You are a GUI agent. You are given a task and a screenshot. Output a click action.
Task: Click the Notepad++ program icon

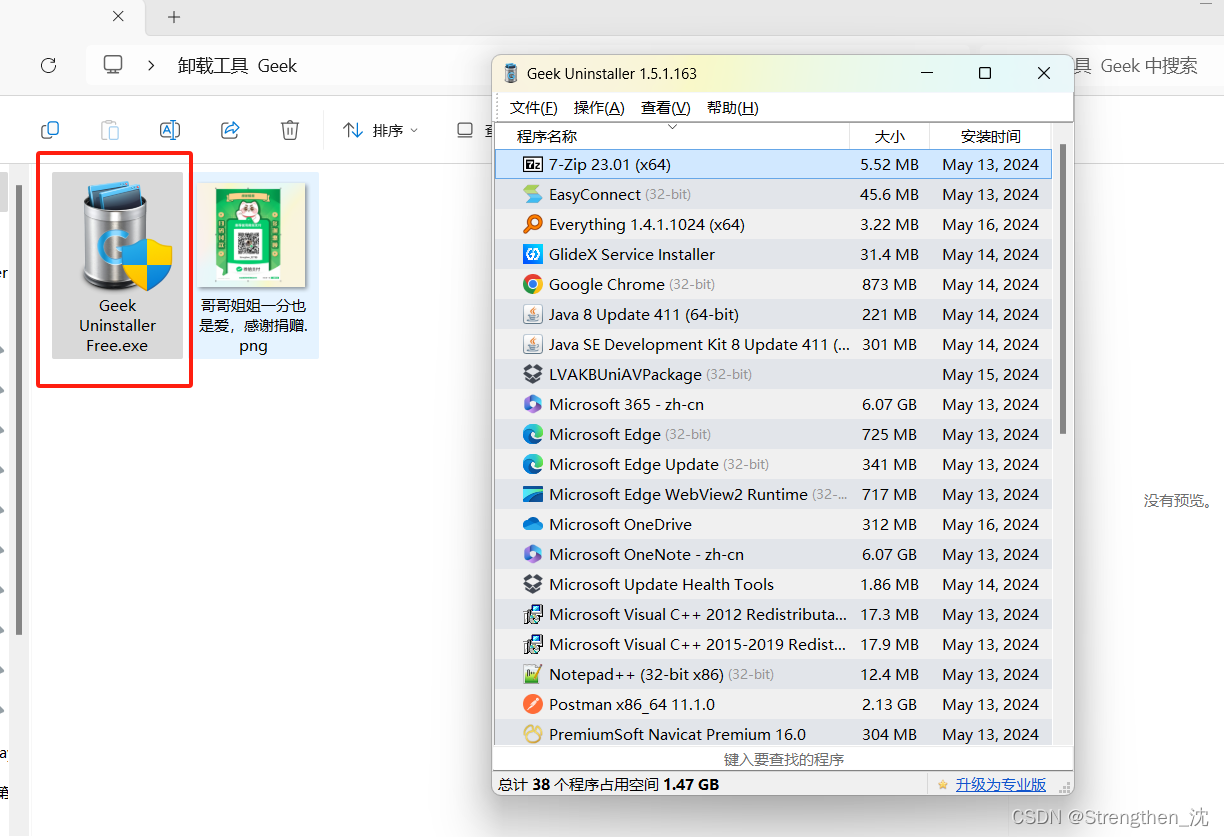533,674
